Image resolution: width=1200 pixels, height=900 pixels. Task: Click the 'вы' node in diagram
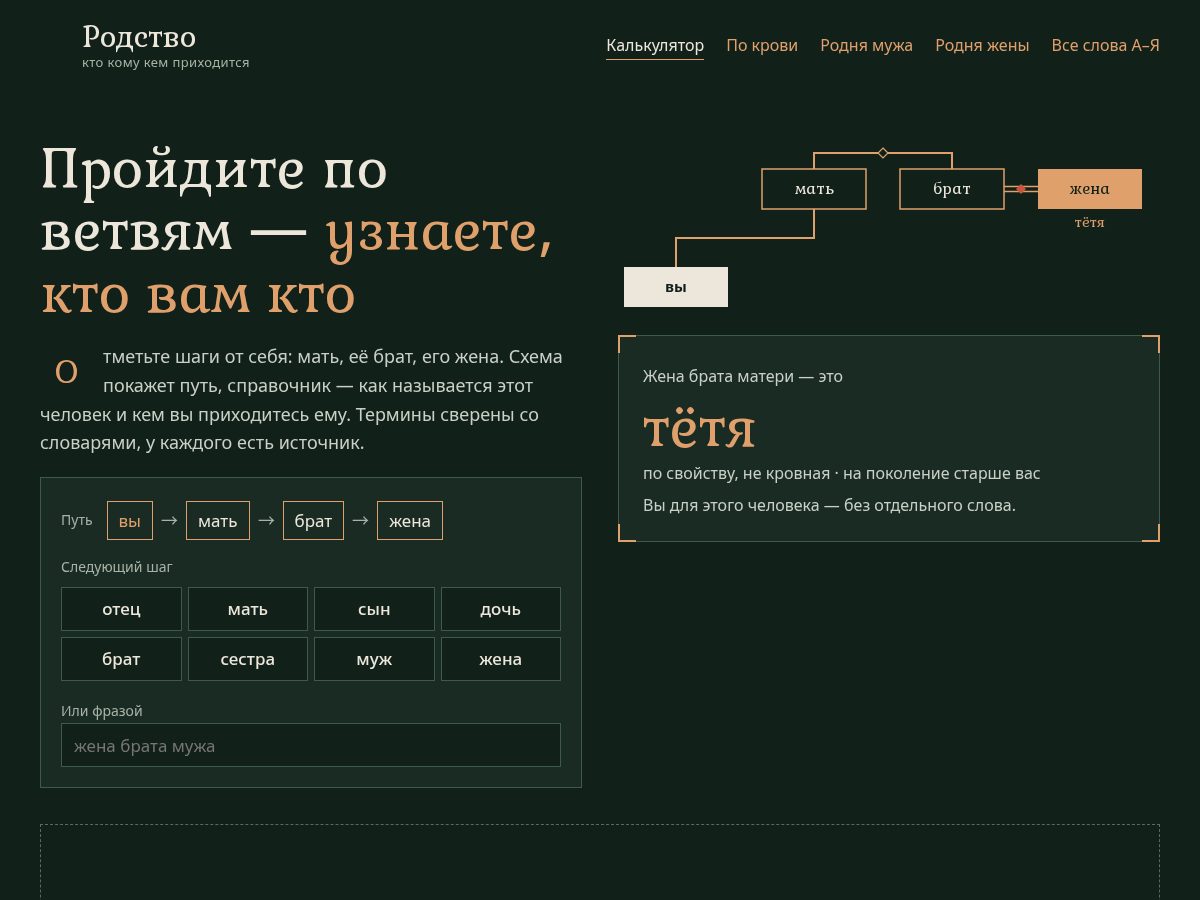pyautogui.click(x=676, y=287)
